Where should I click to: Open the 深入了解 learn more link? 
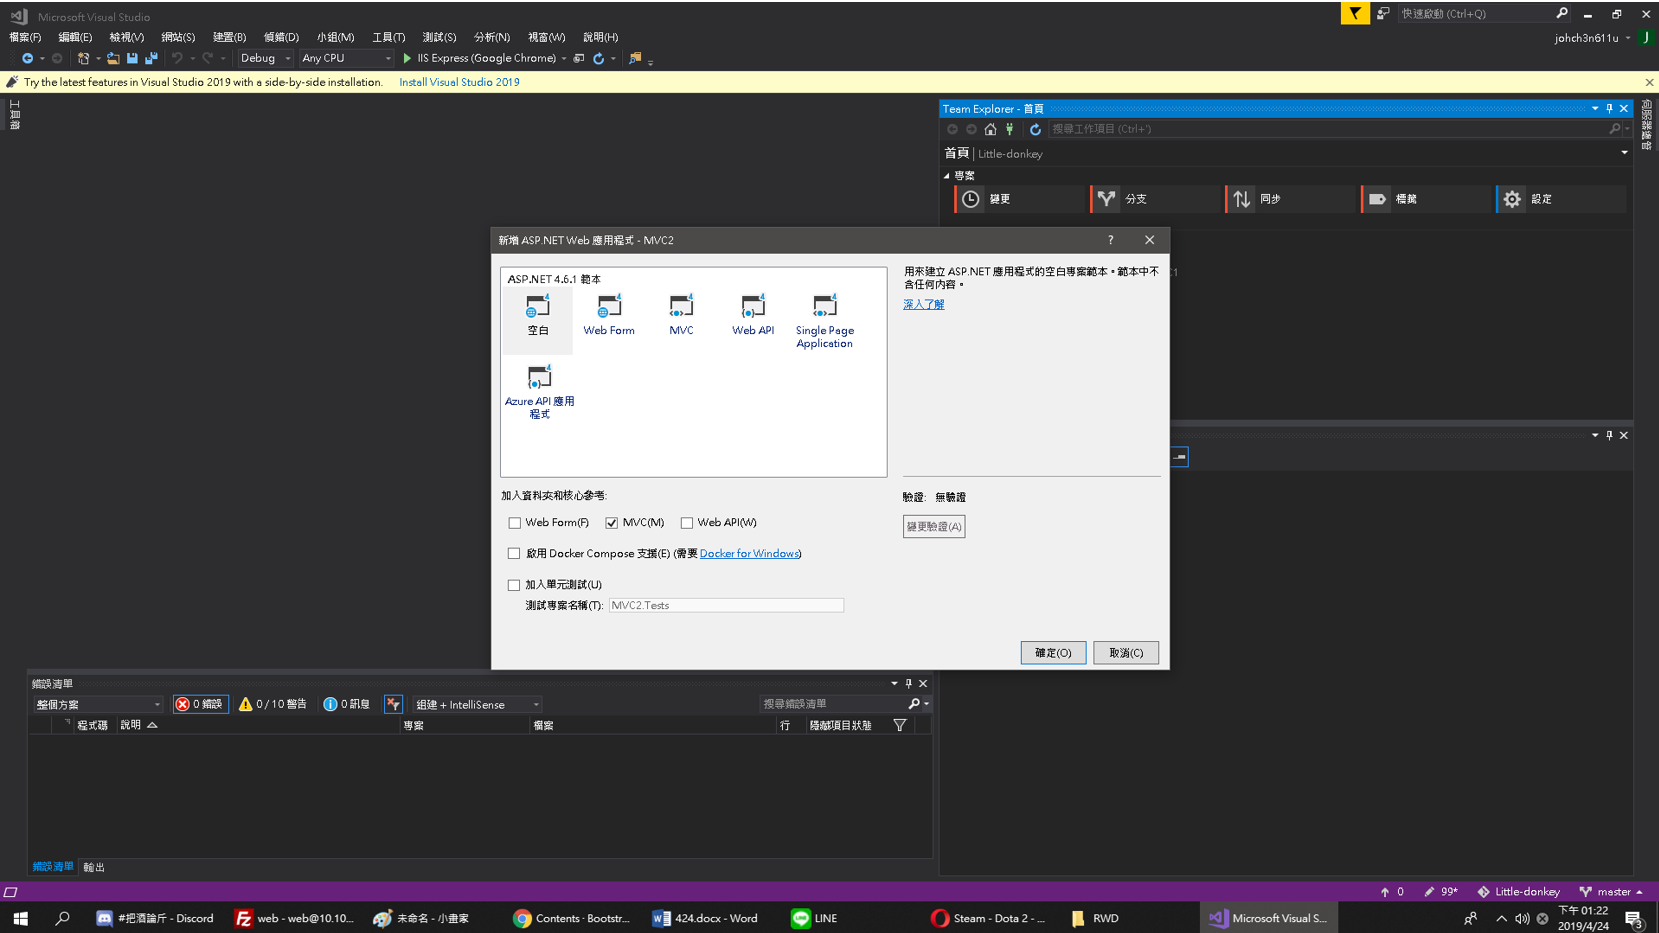pos(924,304)
